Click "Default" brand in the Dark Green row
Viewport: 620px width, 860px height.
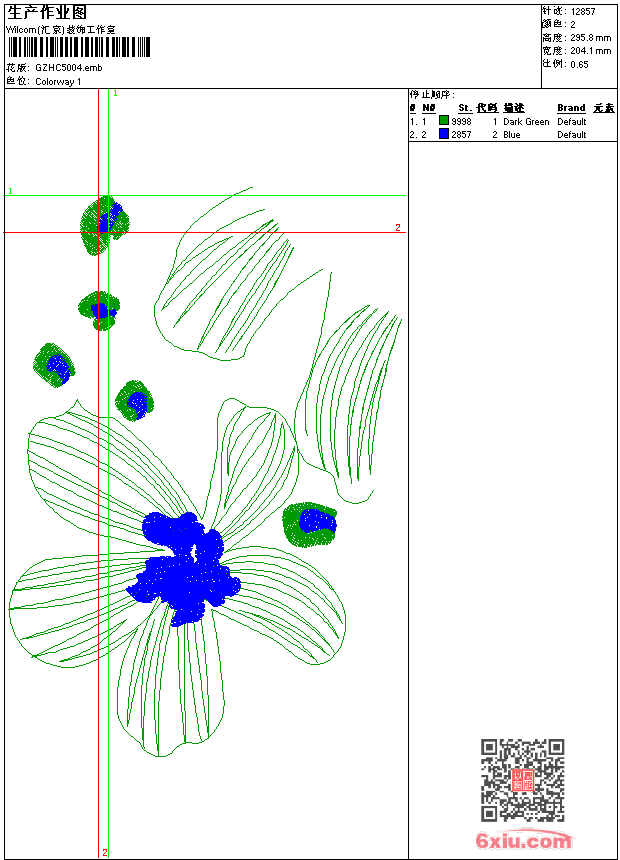(x=572, y=122)
